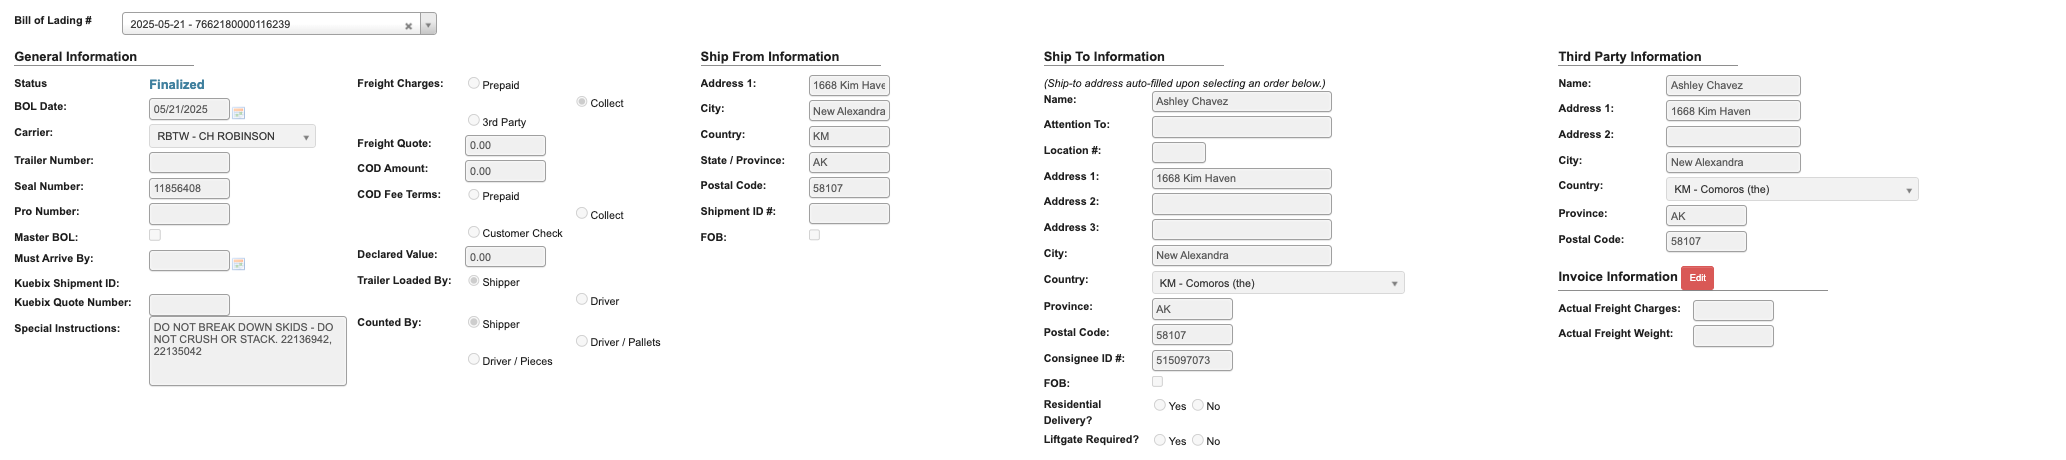Select Yes for Liftgate Required

(1160, 439)
